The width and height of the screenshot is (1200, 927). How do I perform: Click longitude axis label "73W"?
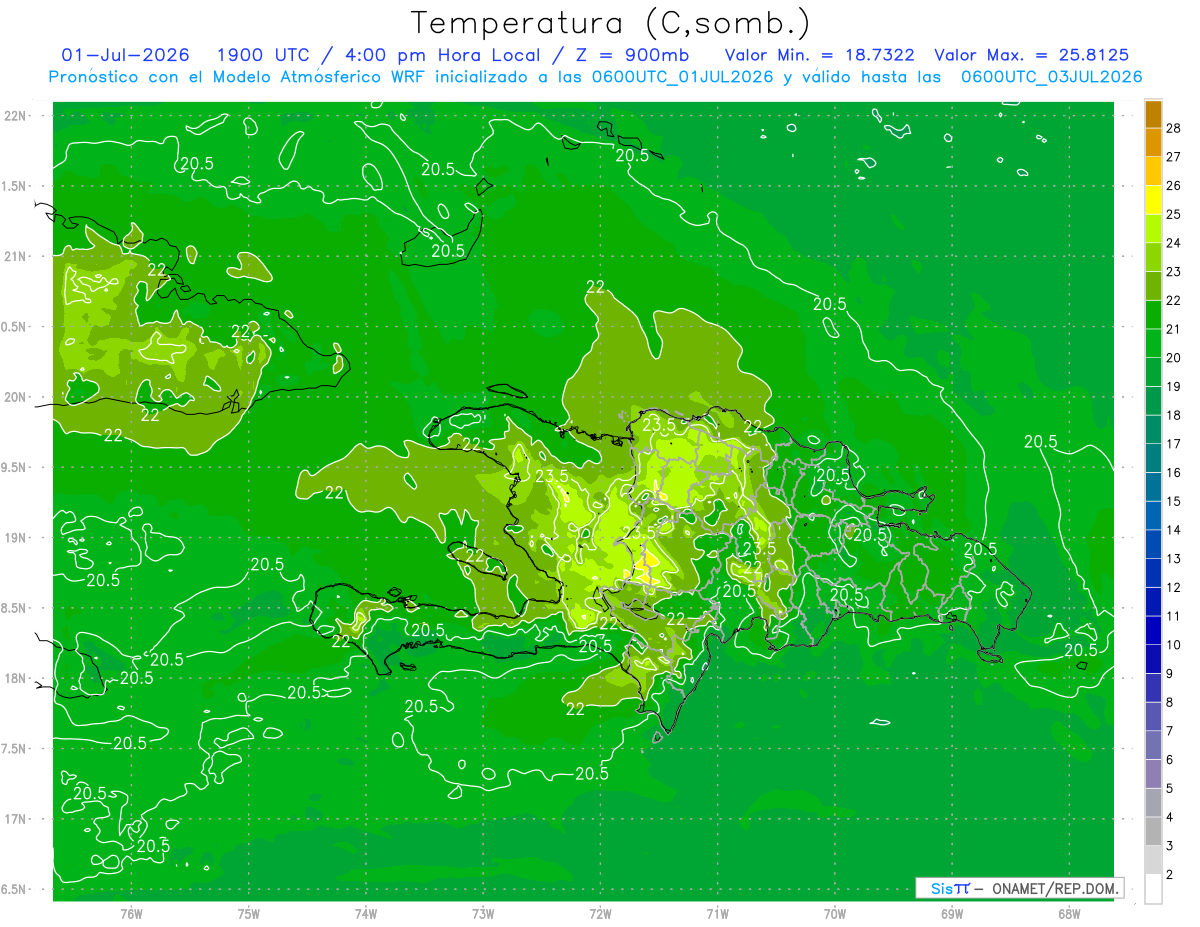[x=483, y=913]
